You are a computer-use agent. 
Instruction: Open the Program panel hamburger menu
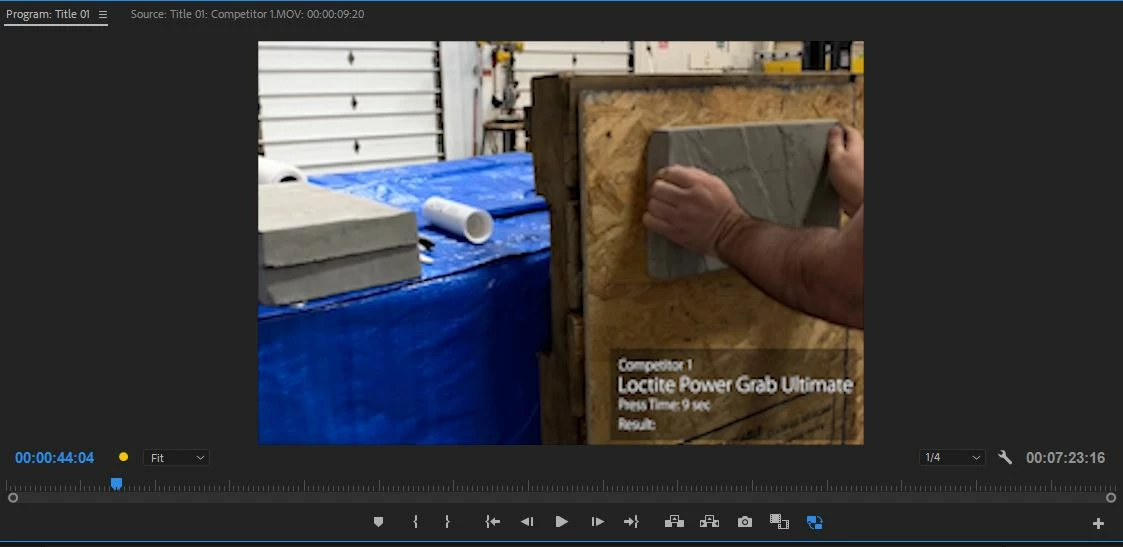point(102,14)
